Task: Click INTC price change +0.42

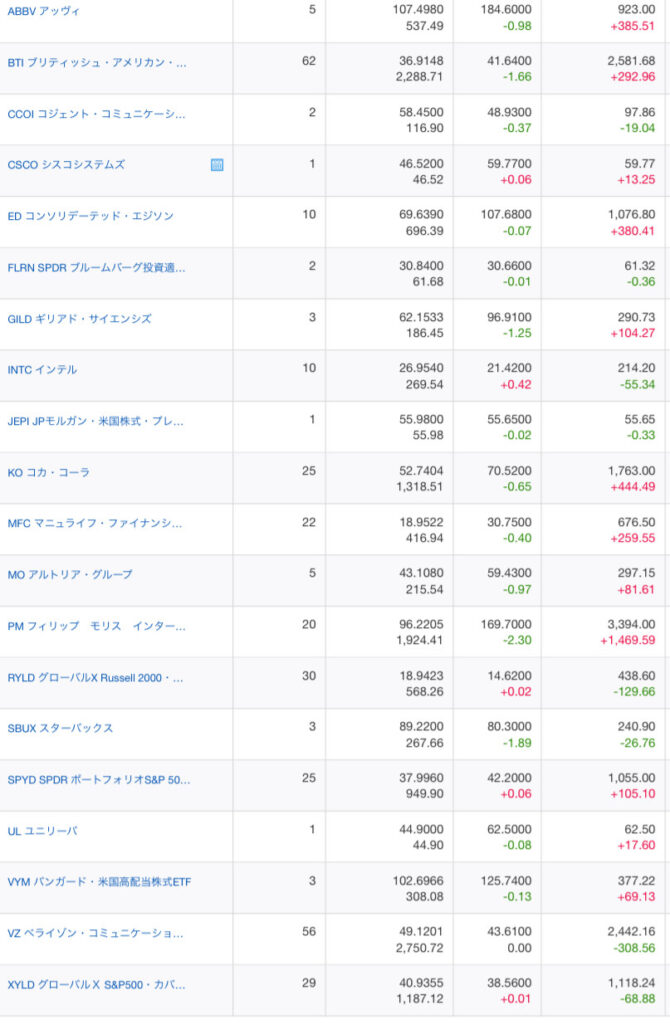Action: 516,385
